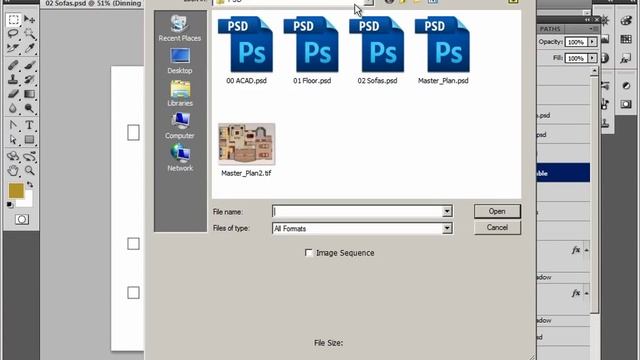Select file Master_Plan.psd

(x=443, y=51)
